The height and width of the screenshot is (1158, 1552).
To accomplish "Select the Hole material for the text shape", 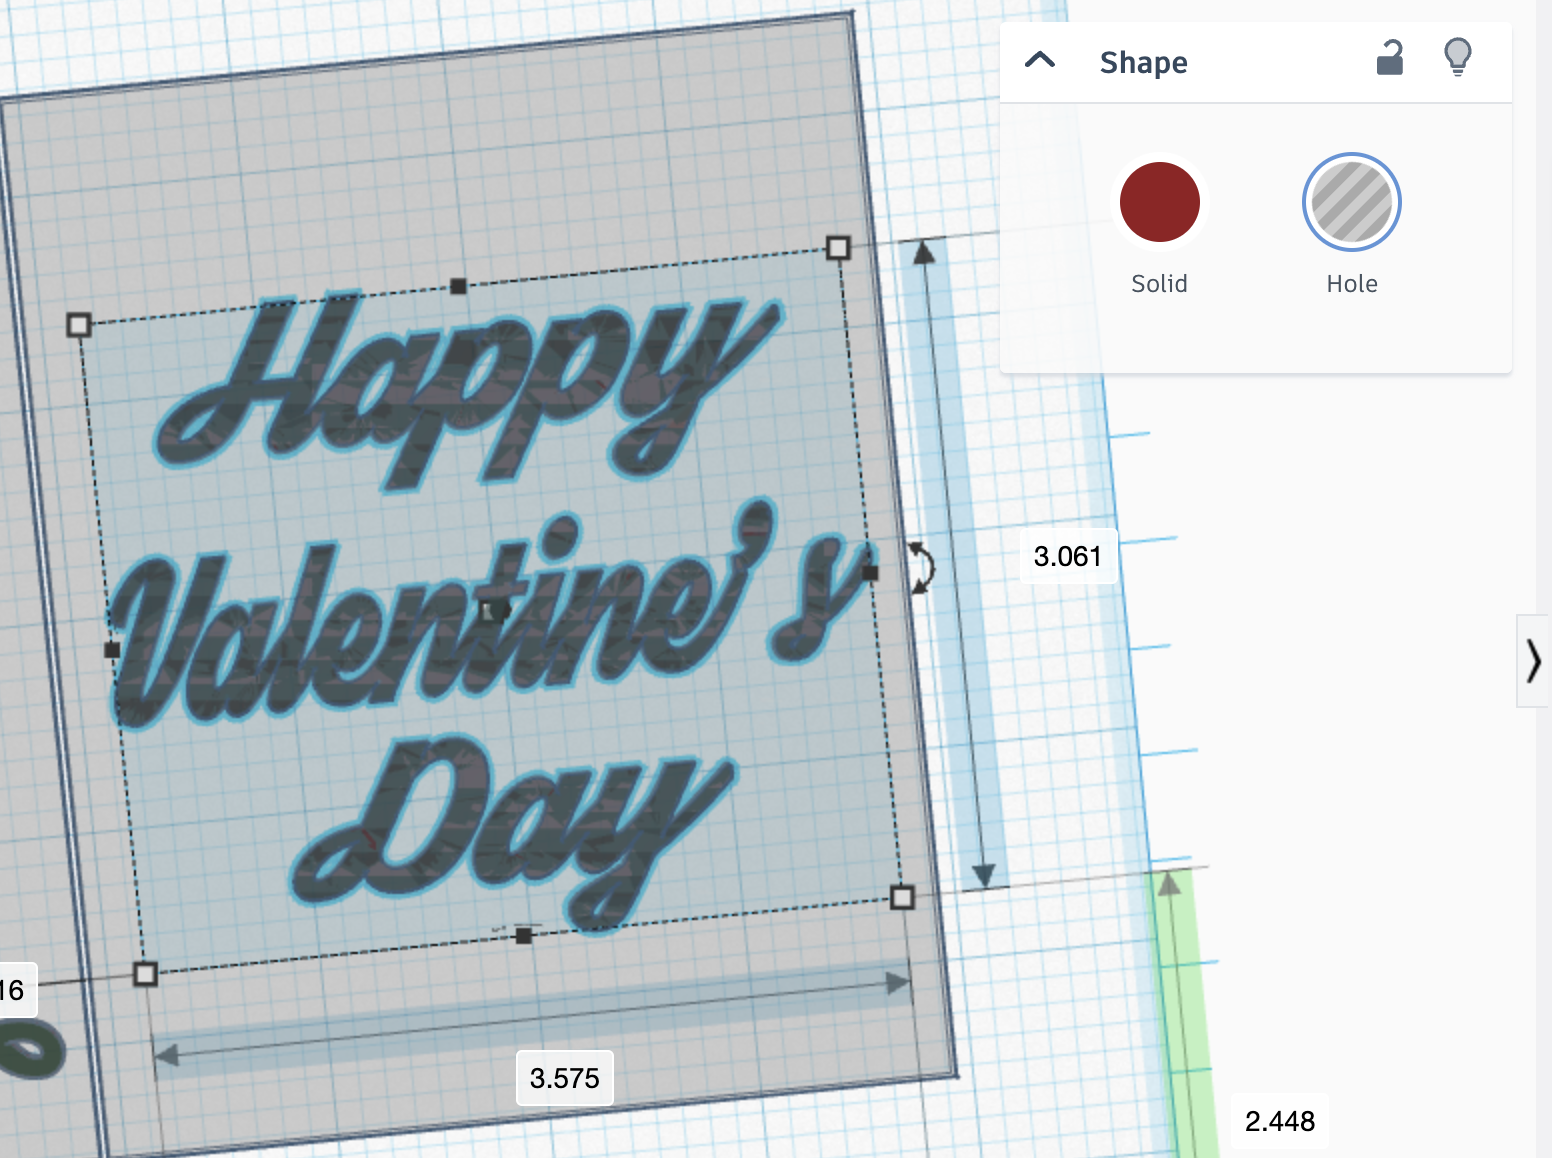I will 1352,202.
